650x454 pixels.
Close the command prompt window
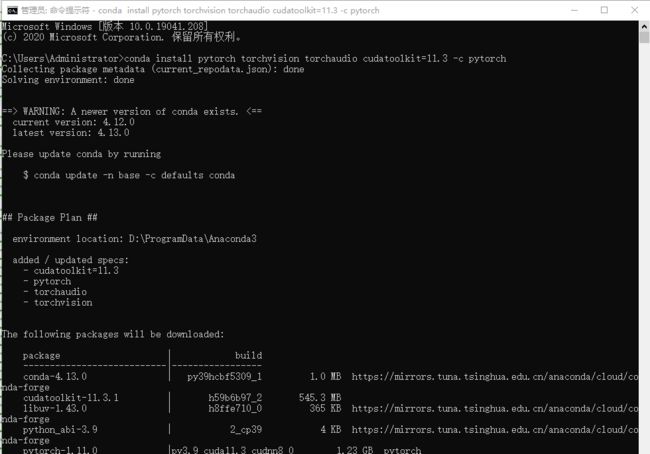point(635,10)
